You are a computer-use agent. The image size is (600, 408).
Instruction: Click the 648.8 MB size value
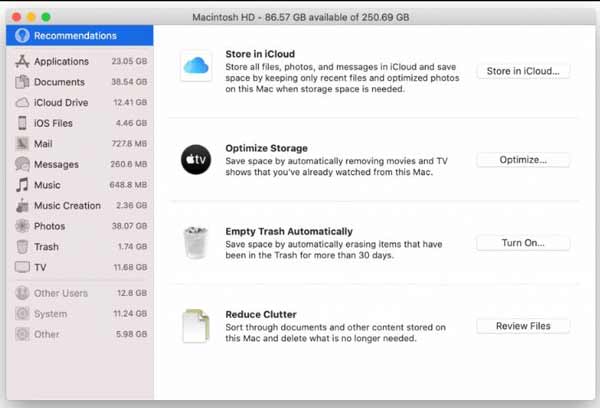click(128, 185)
